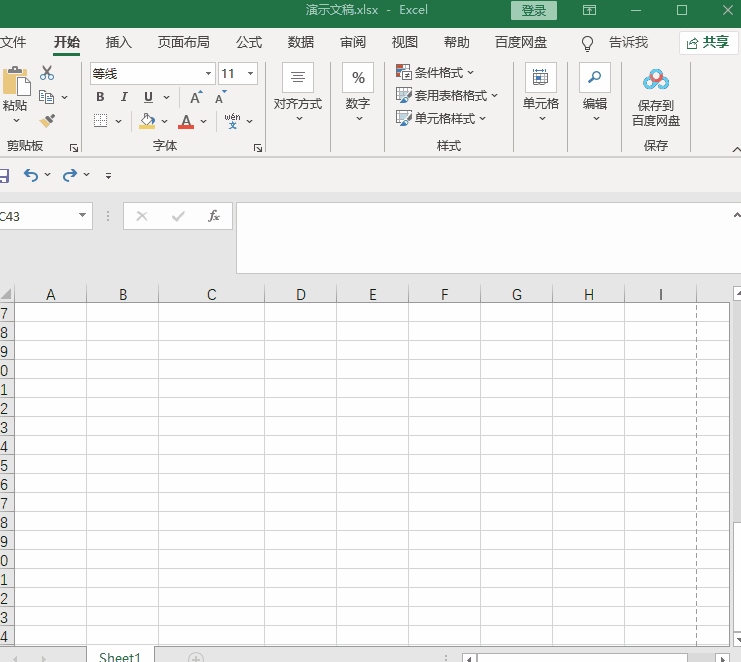Click the Undo arrow icon
This screenshot has height=662, width=741.
[31, 175]
